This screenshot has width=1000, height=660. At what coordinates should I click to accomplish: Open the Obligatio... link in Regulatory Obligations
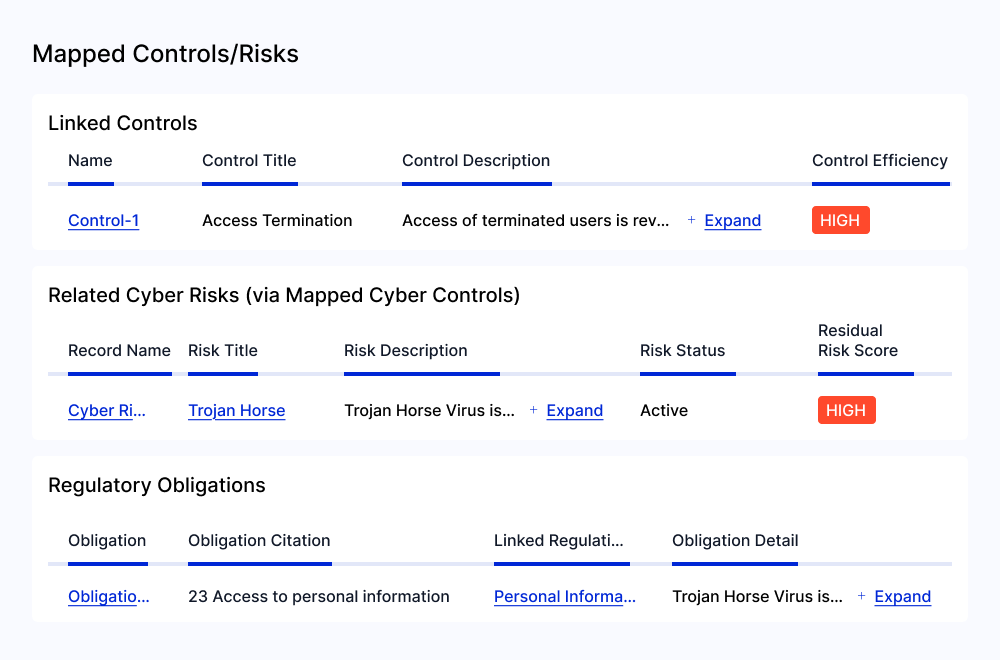click(x=109, y=597)
